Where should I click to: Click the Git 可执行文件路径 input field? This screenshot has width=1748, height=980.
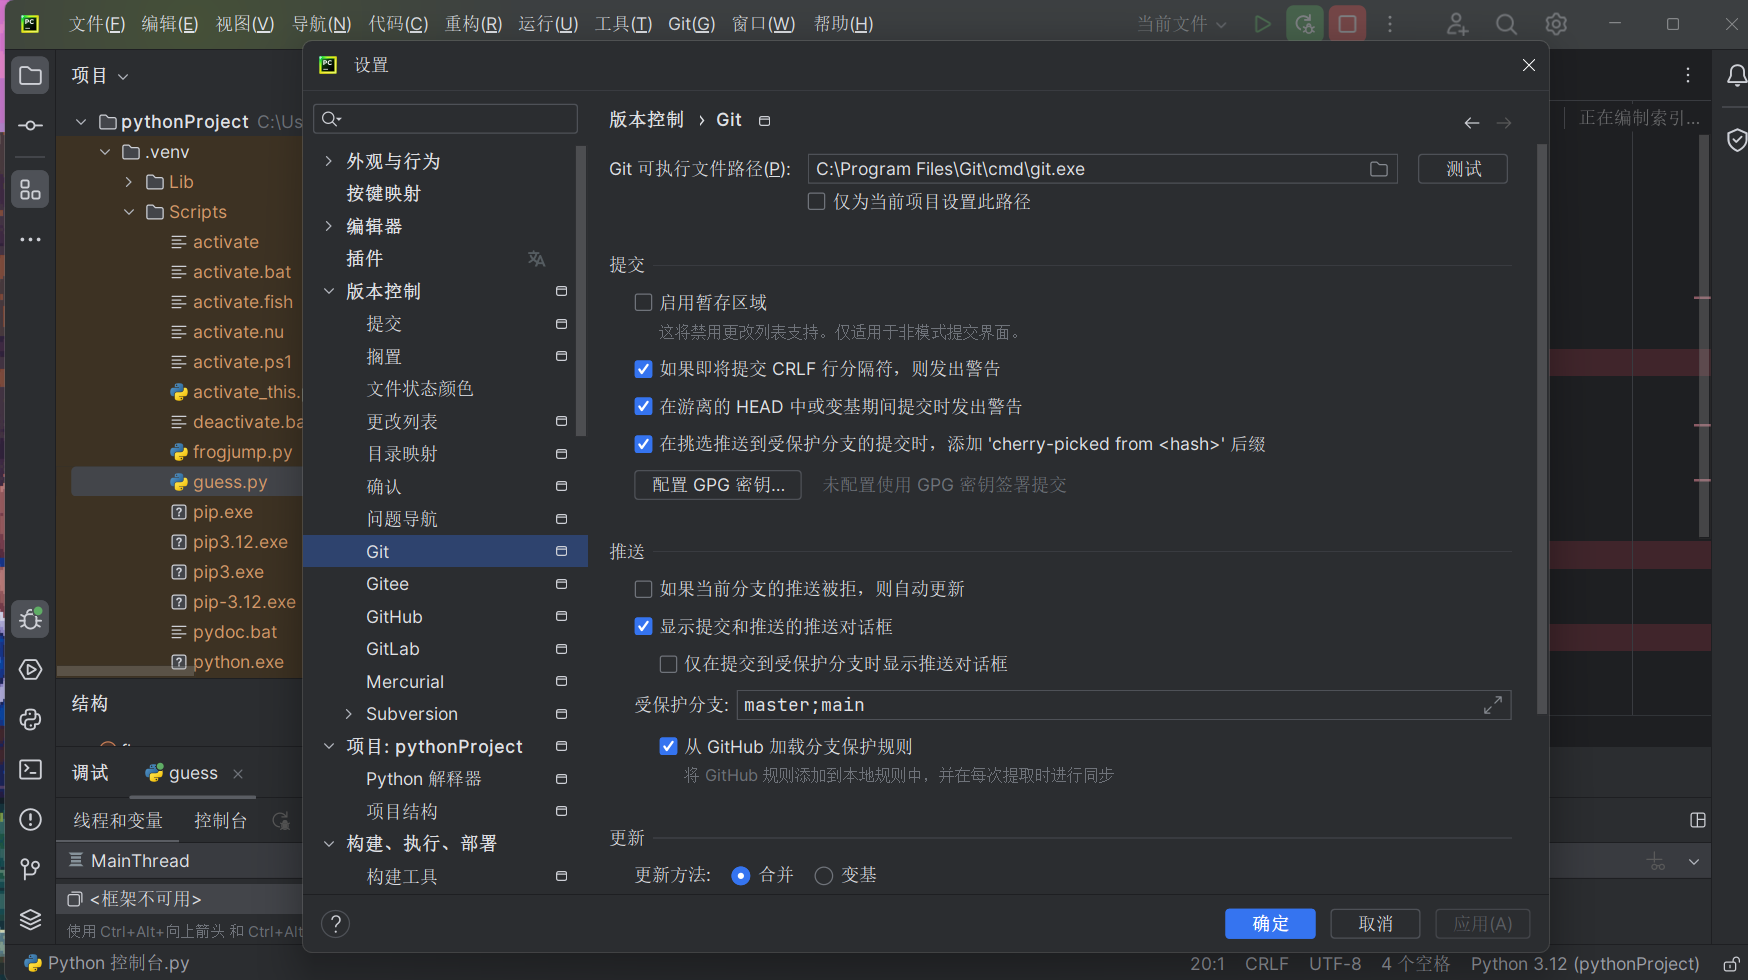click(x=1102, y=169)
